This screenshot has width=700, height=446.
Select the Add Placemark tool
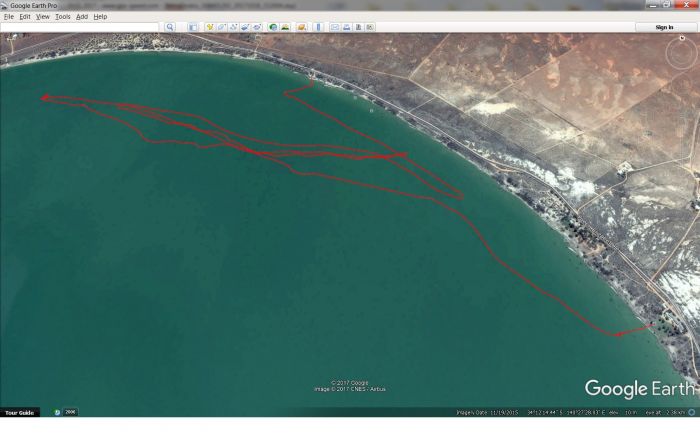click(208, 27)
